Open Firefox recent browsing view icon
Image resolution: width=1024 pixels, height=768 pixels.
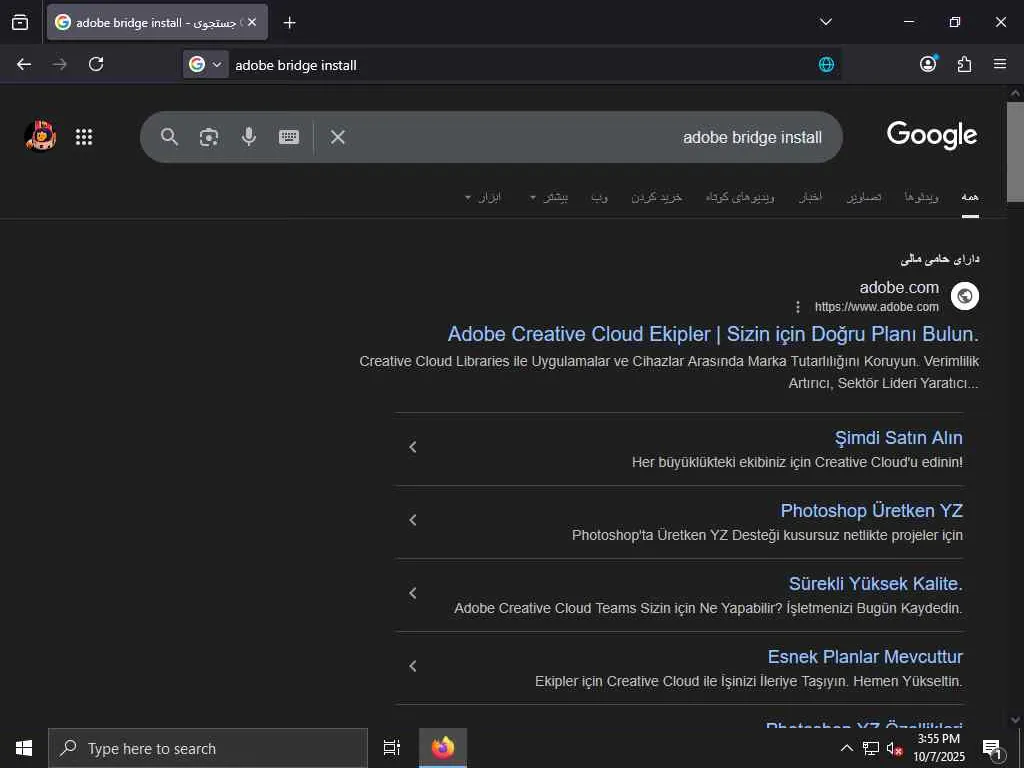(20, 22)
